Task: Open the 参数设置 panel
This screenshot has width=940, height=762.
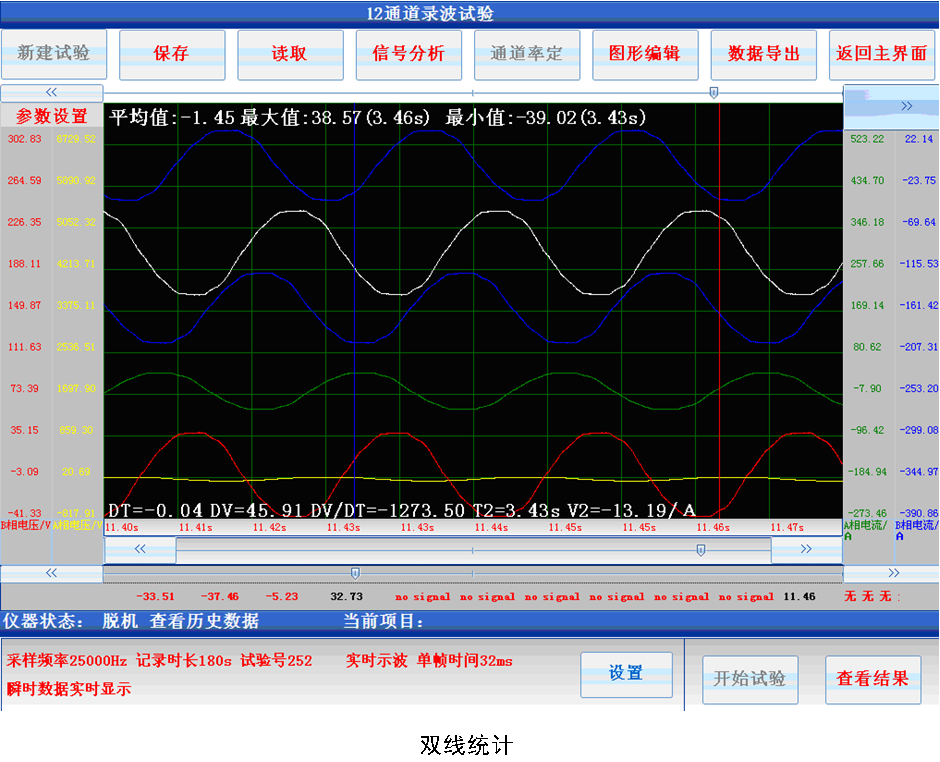Action: click(52, 116)
